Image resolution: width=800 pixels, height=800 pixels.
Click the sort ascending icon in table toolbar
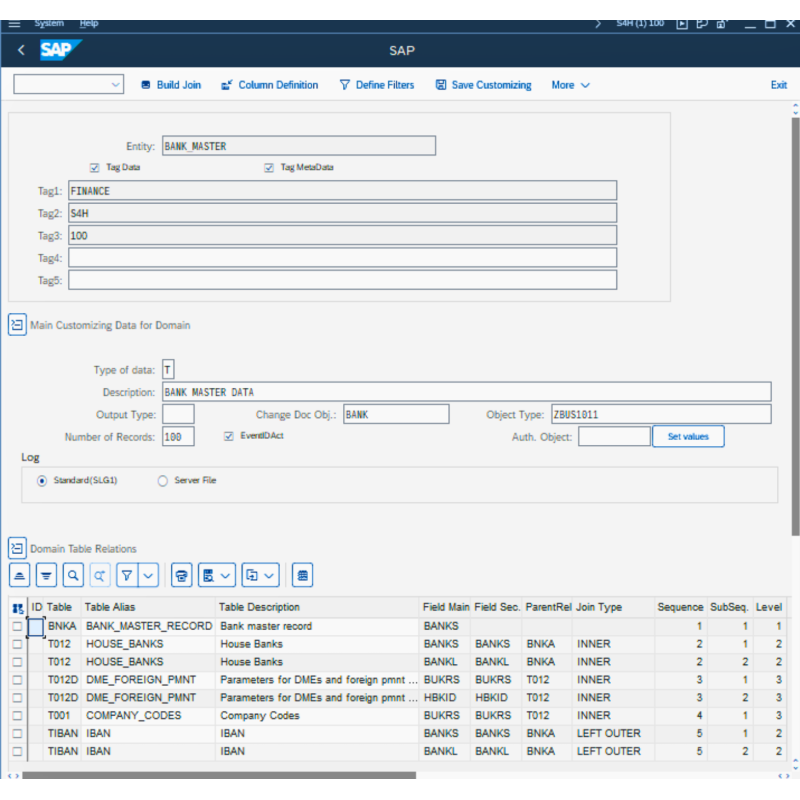20,575
